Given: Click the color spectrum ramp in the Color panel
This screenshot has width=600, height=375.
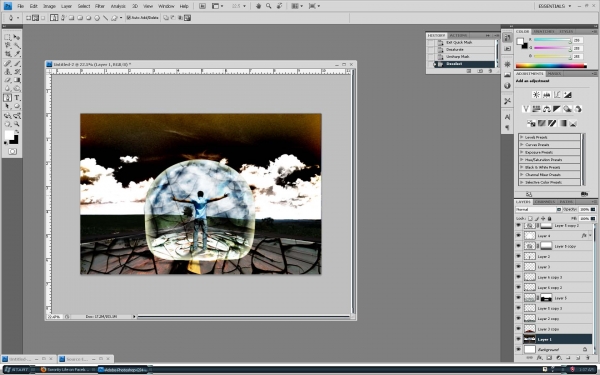Looking at the screenshot, I should [551, 66].
